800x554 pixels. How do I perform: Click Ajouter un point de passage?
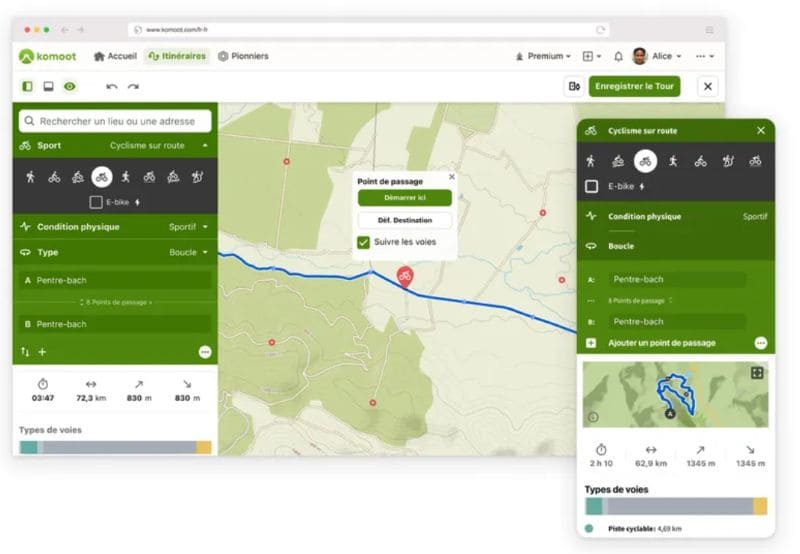(x=662, y=343)
